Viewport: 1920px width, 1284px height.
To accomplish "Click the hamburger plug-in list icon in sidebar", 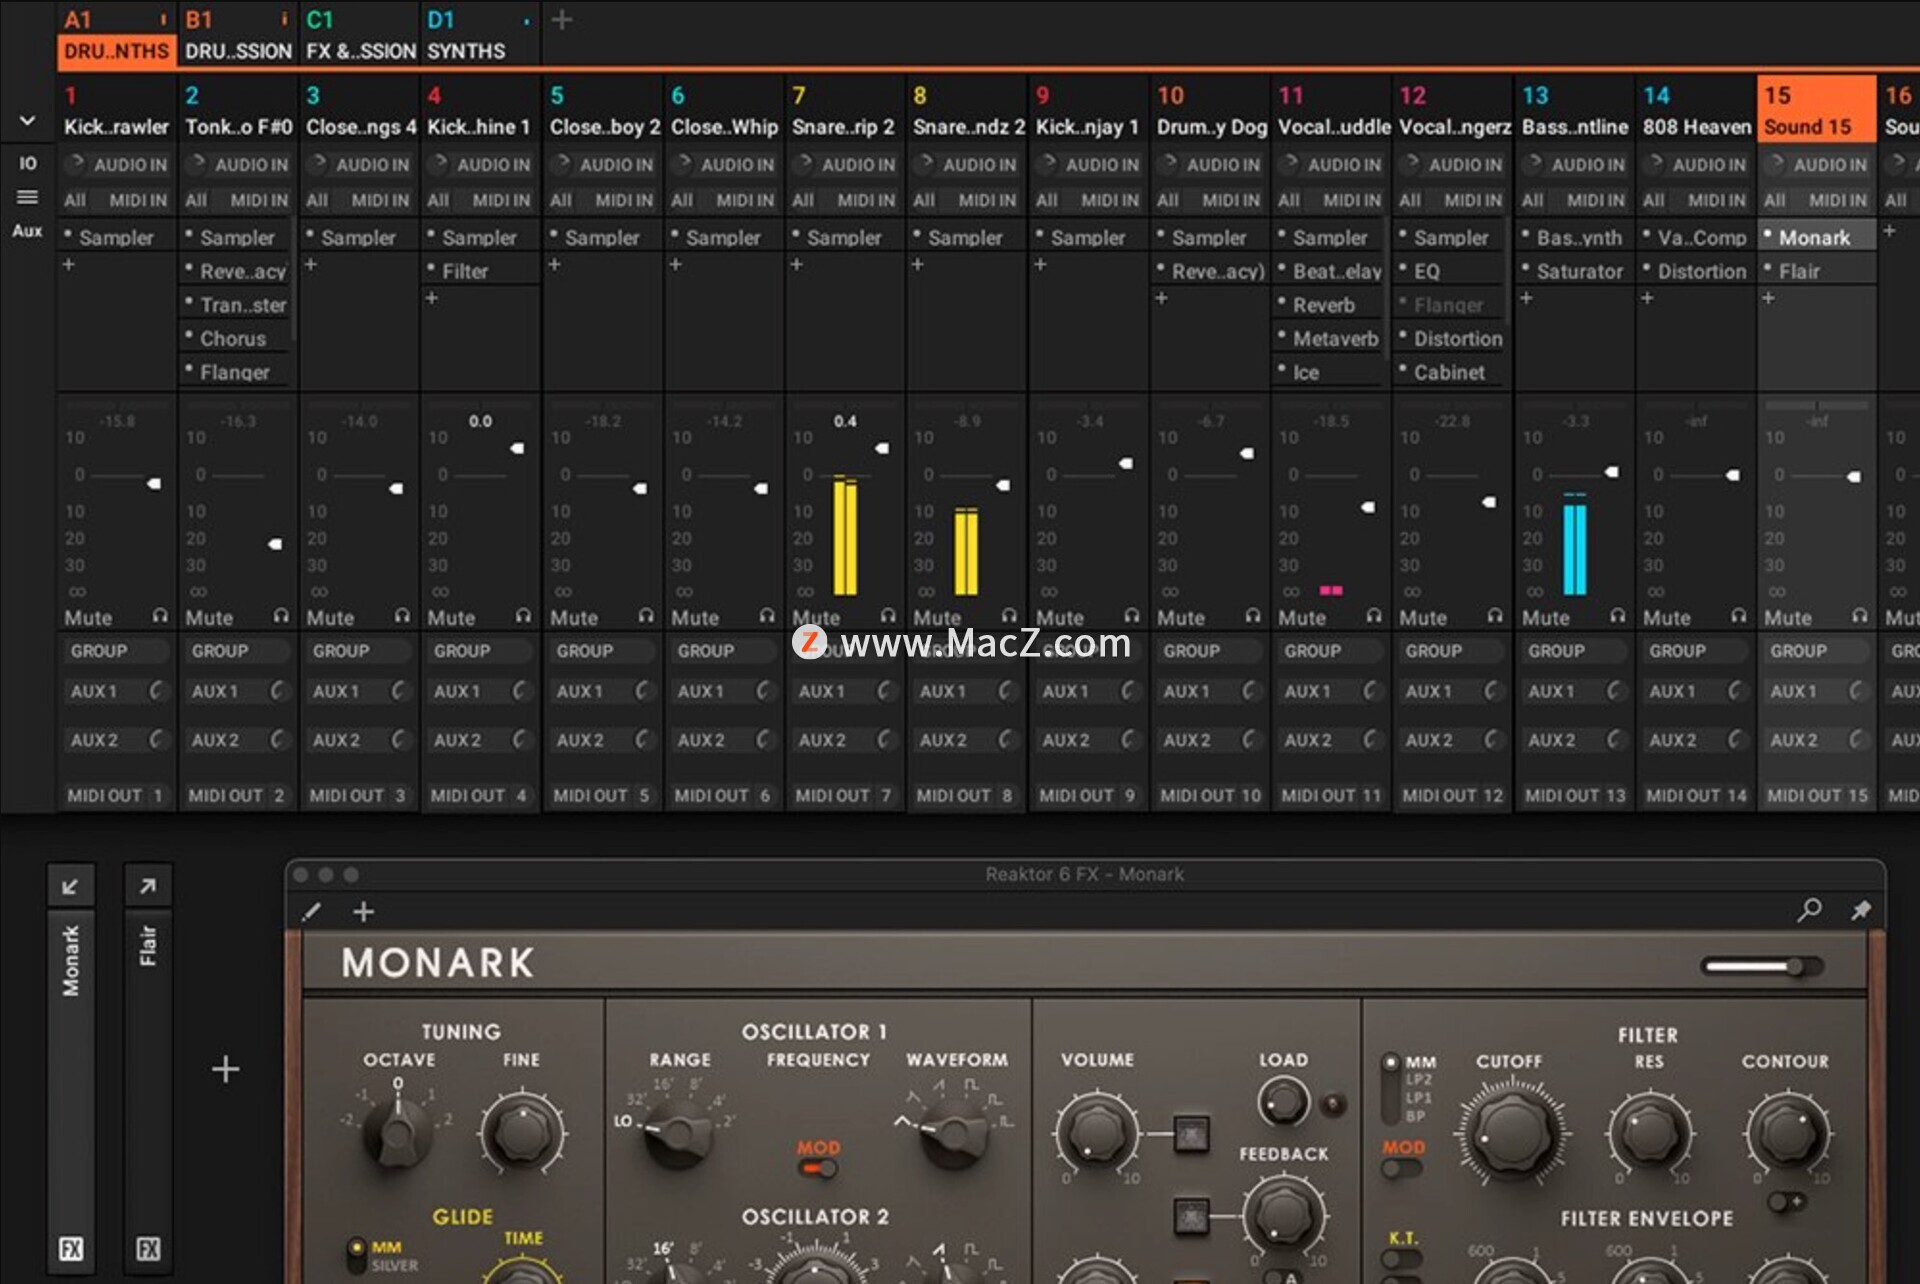I will pyautogui.click(x=28, y=197).
